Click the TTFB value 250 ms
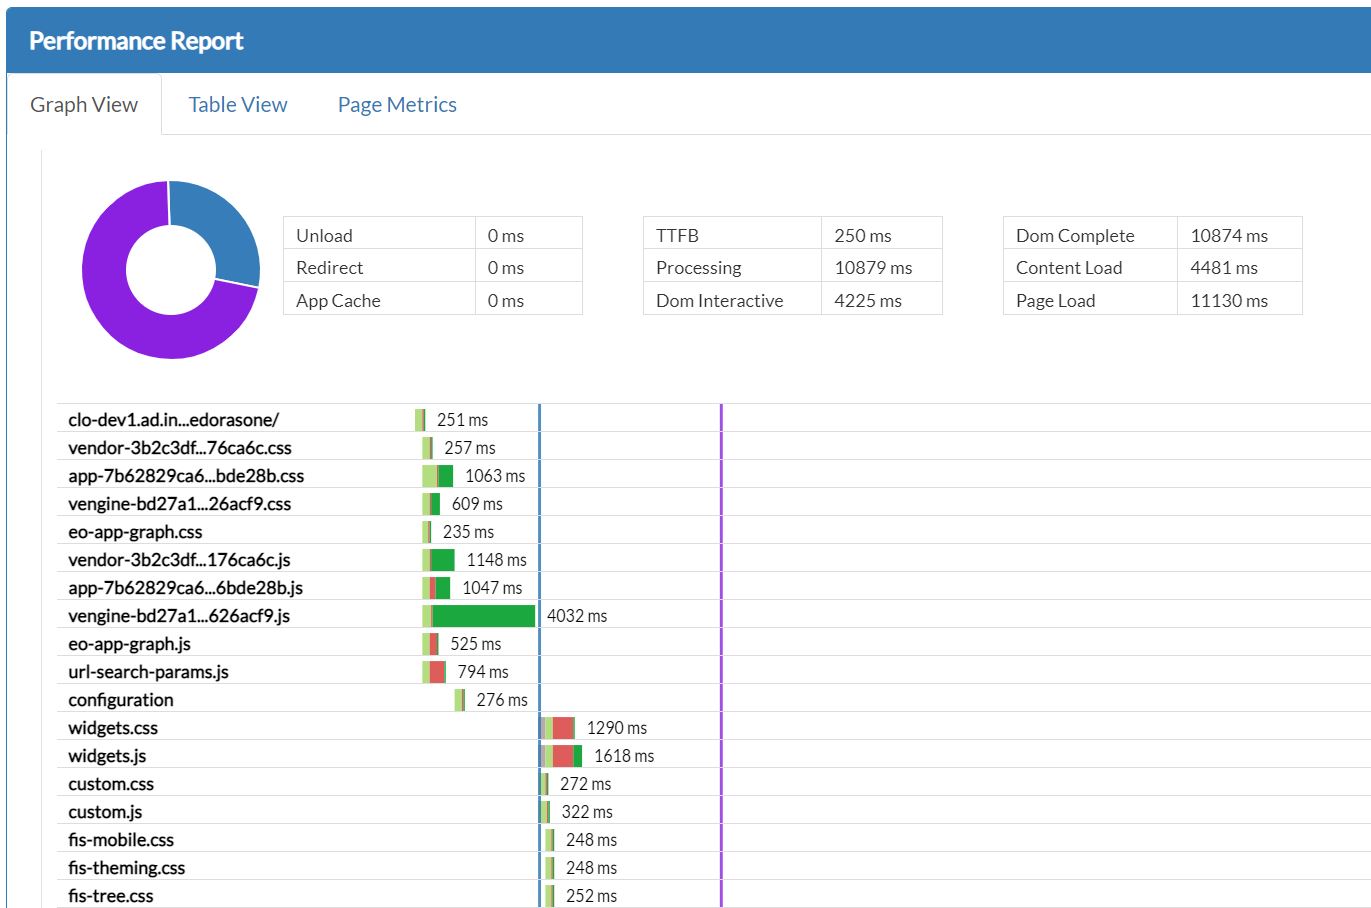 (863, 236)
